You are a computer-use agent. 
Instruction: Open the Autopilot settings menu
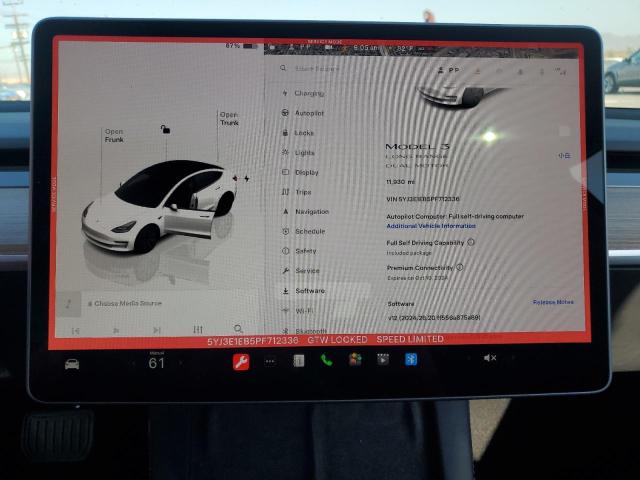pyautogui.click(x=303, y=113)
